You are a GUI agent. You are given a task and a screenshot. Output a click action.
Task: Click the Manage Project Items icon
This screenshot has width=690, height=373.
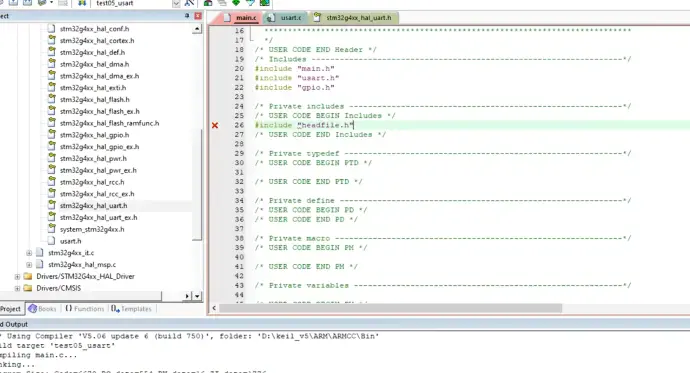point(208,3)
